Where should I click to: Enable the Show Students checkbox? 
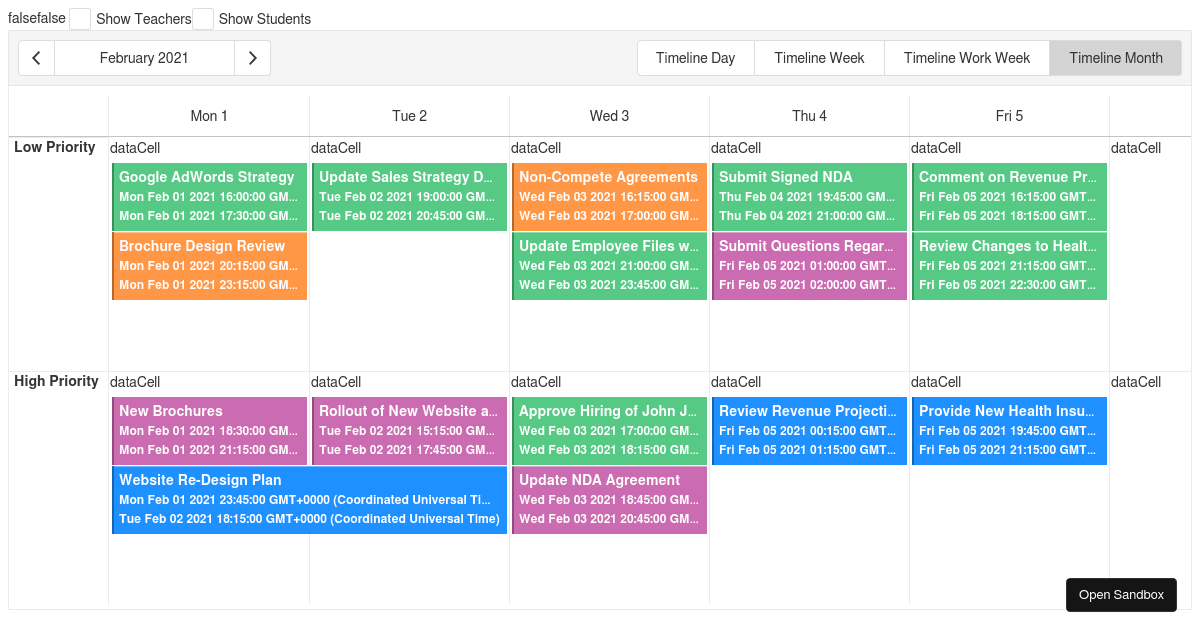point(203,18)
